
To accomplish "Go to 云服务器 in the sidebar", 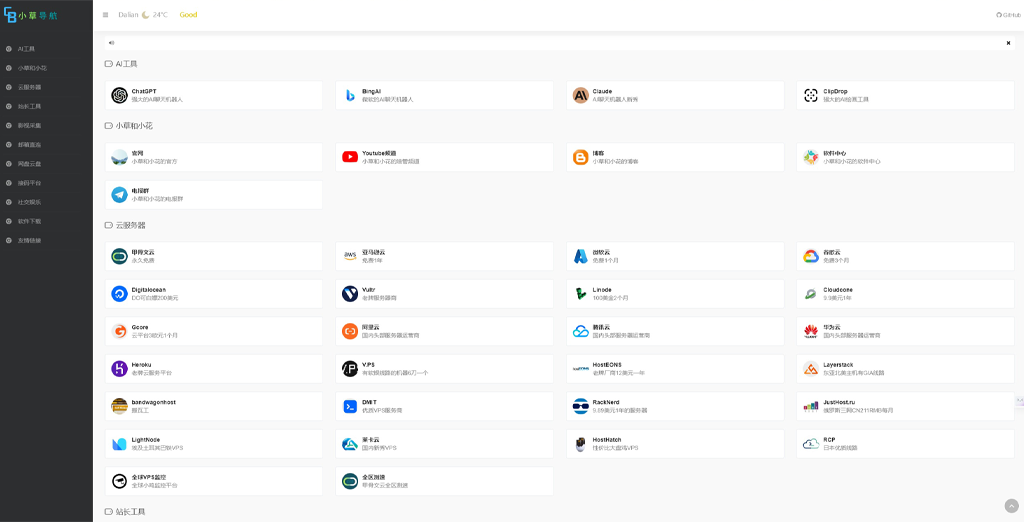I will (29, 87).
